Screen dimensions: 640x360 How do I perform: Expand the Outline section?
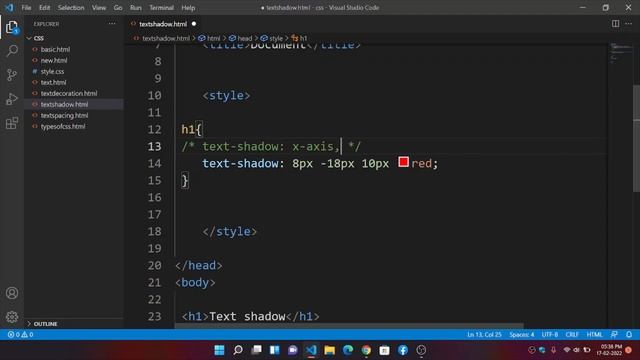45,324
